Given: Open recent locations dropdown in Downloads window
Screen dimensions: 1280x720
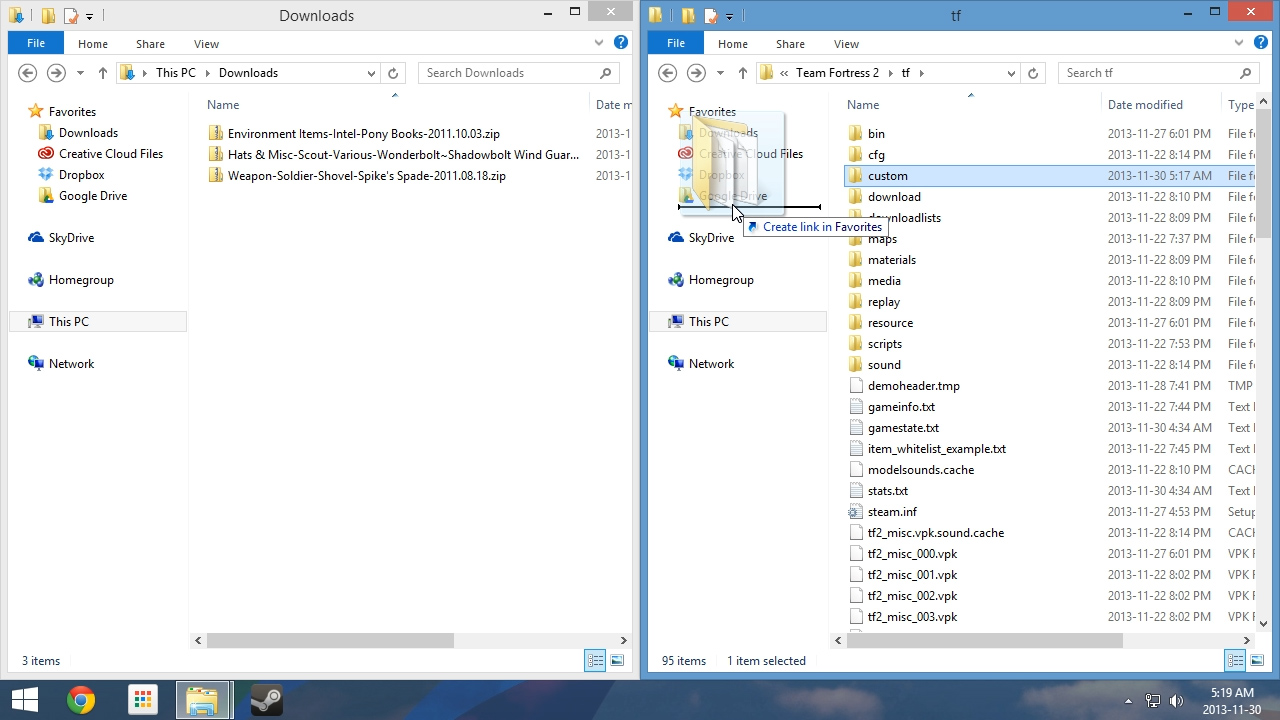Looking at the screenshot, I should [80, 73].
